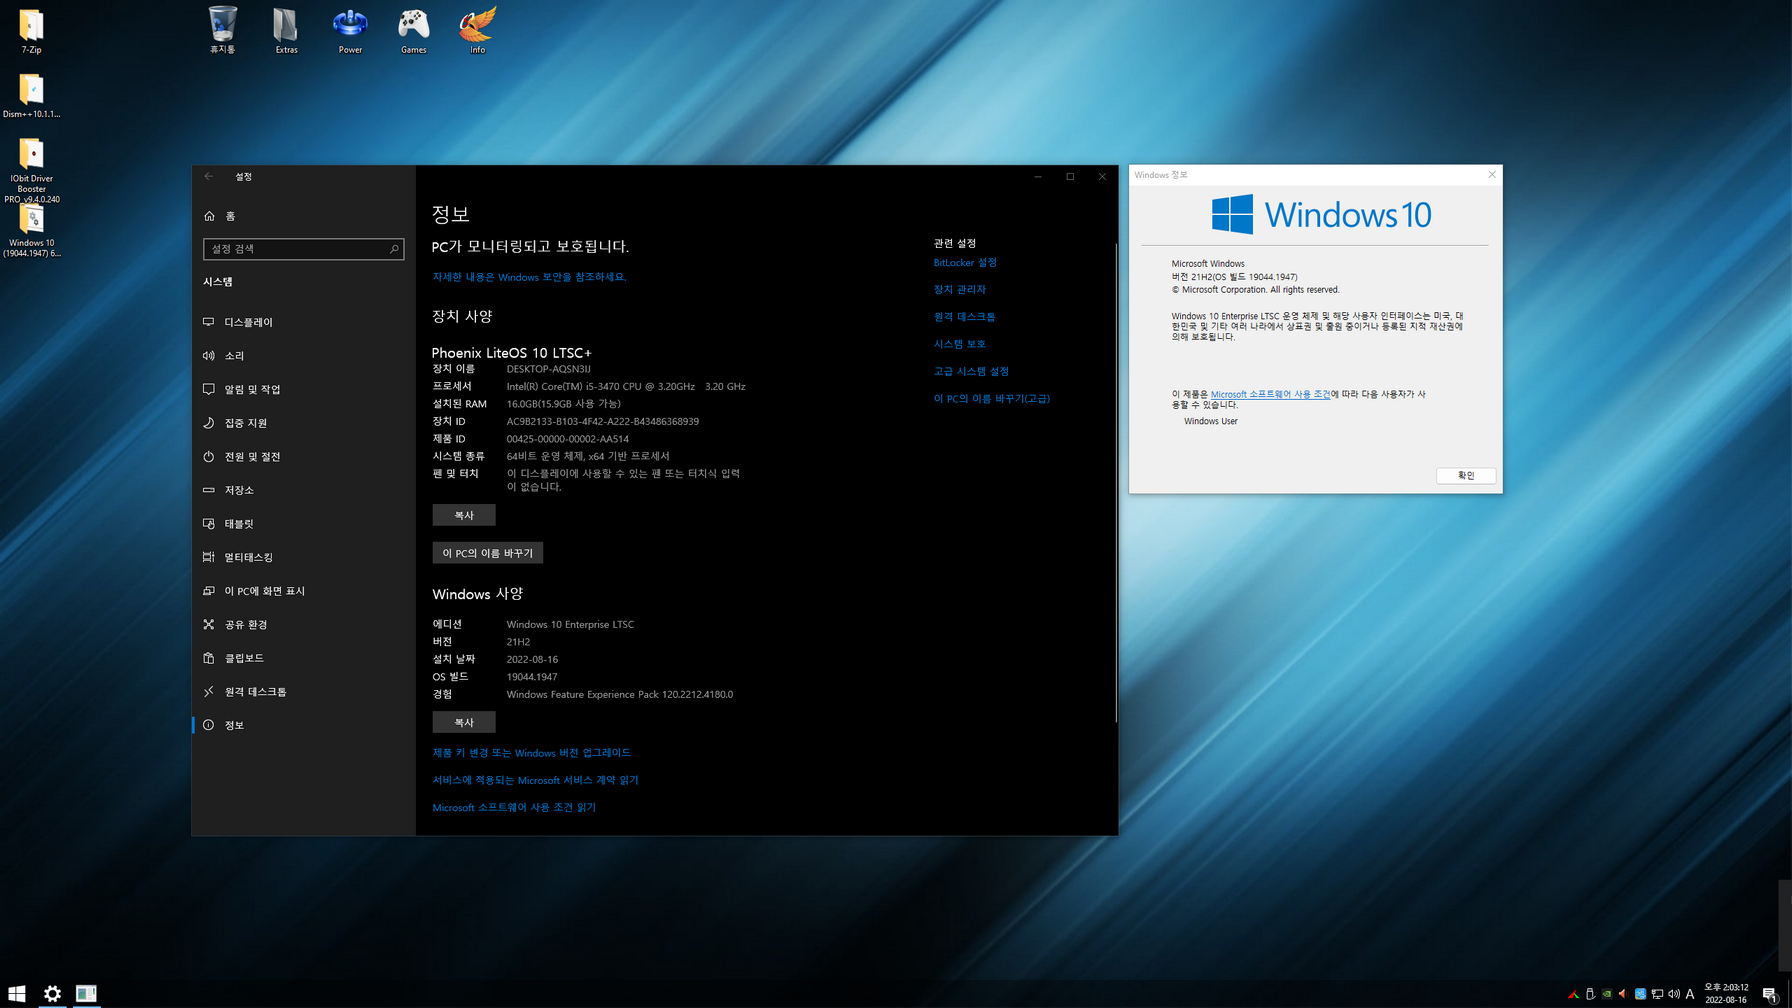Open the Recycle Bin (휴지통) desktop icon

point(222,30)
